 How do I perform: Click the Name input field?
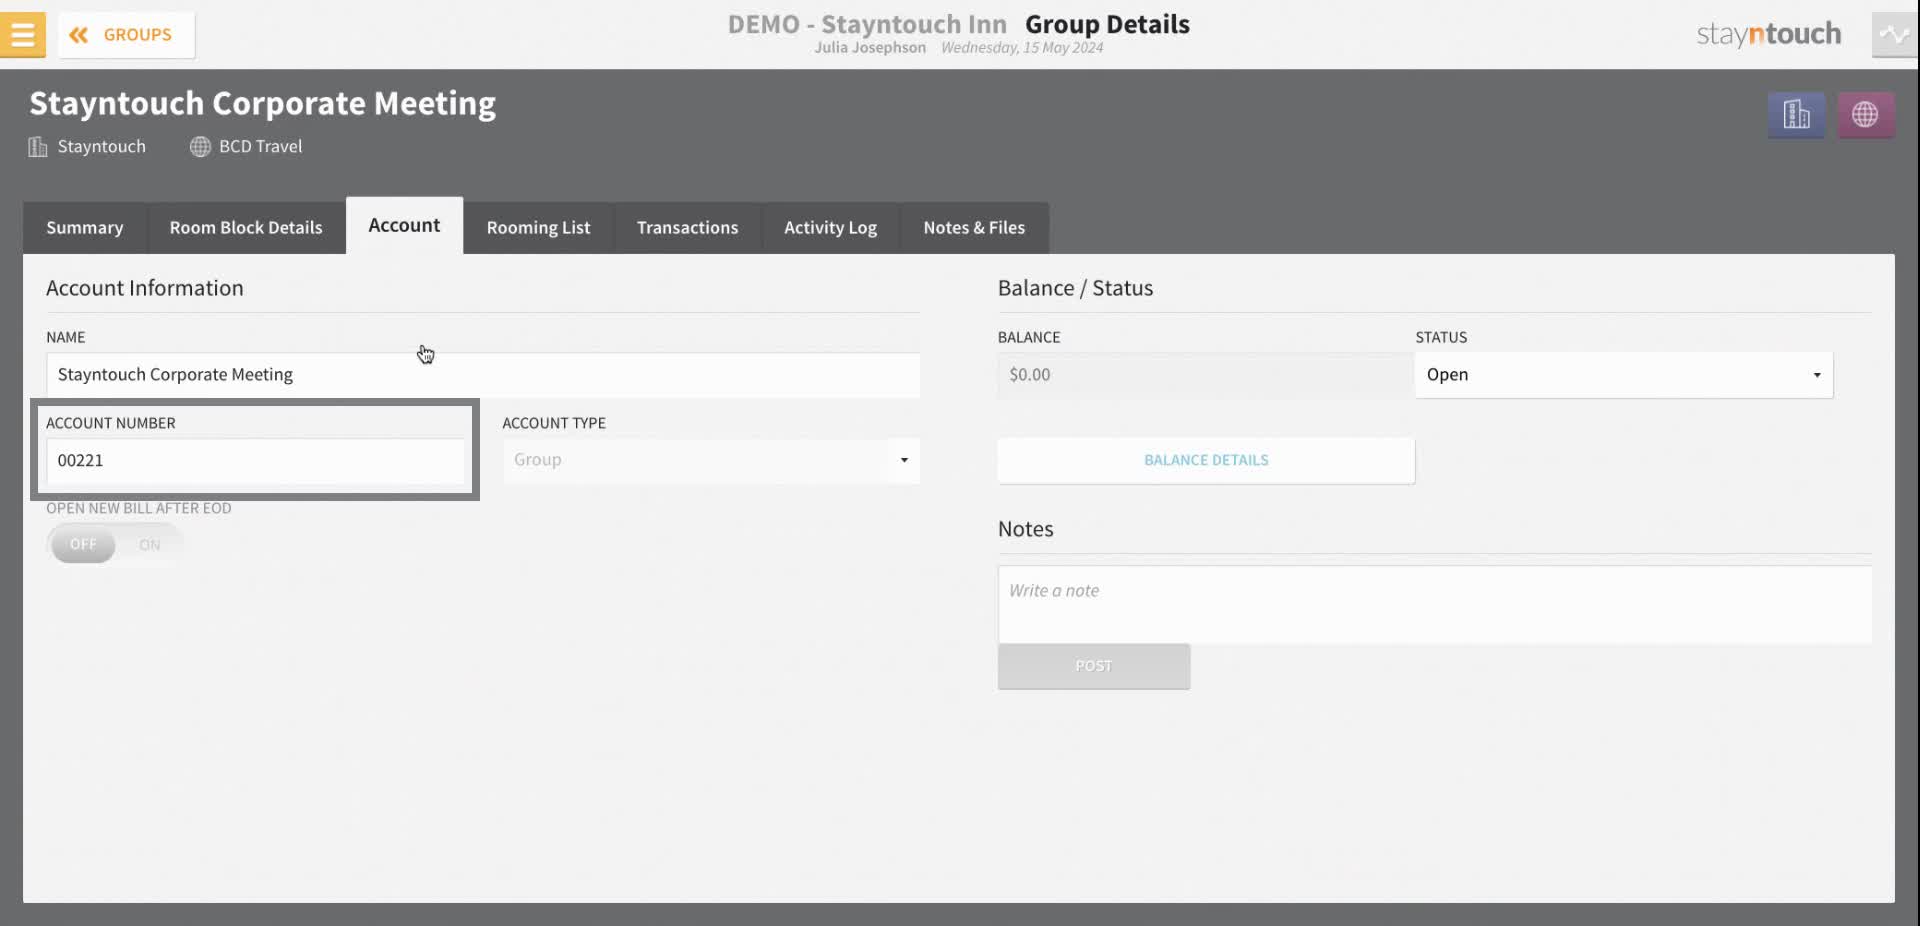(483, 375)
